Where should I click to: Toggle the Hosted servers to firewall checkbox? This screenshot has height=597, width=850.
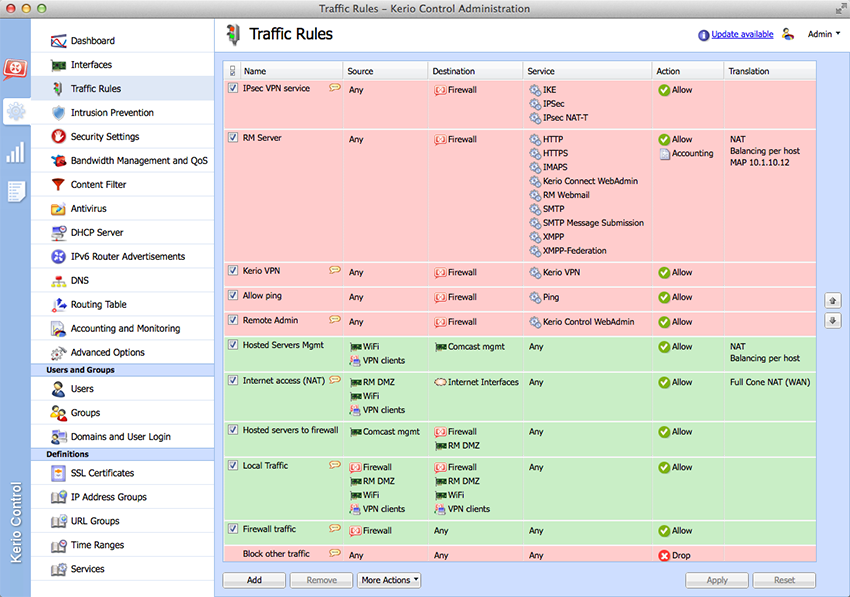pyautogui.click(x=233, y=430)
